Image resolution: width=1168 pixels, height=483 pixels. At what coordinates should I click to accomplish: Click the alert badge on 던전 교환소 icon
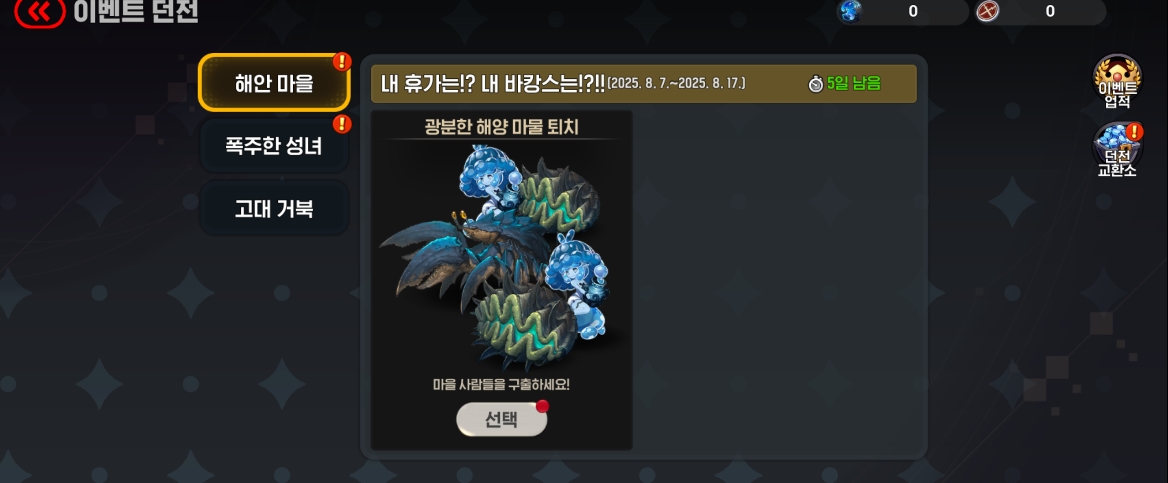[x=1134, y=132]
